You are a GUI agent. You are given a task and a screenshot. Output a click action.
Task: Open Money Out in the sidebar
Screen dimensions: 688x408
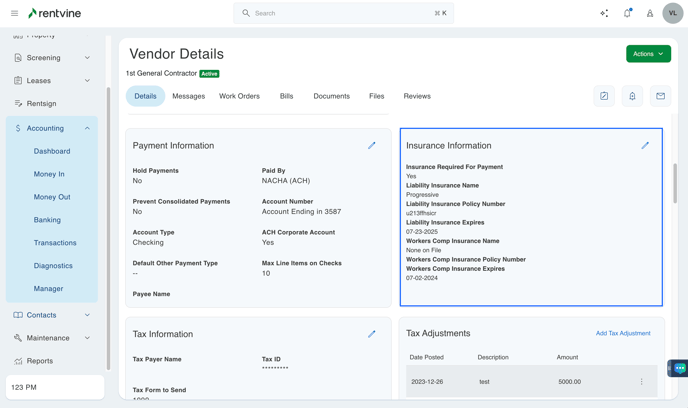coord(52,197)
